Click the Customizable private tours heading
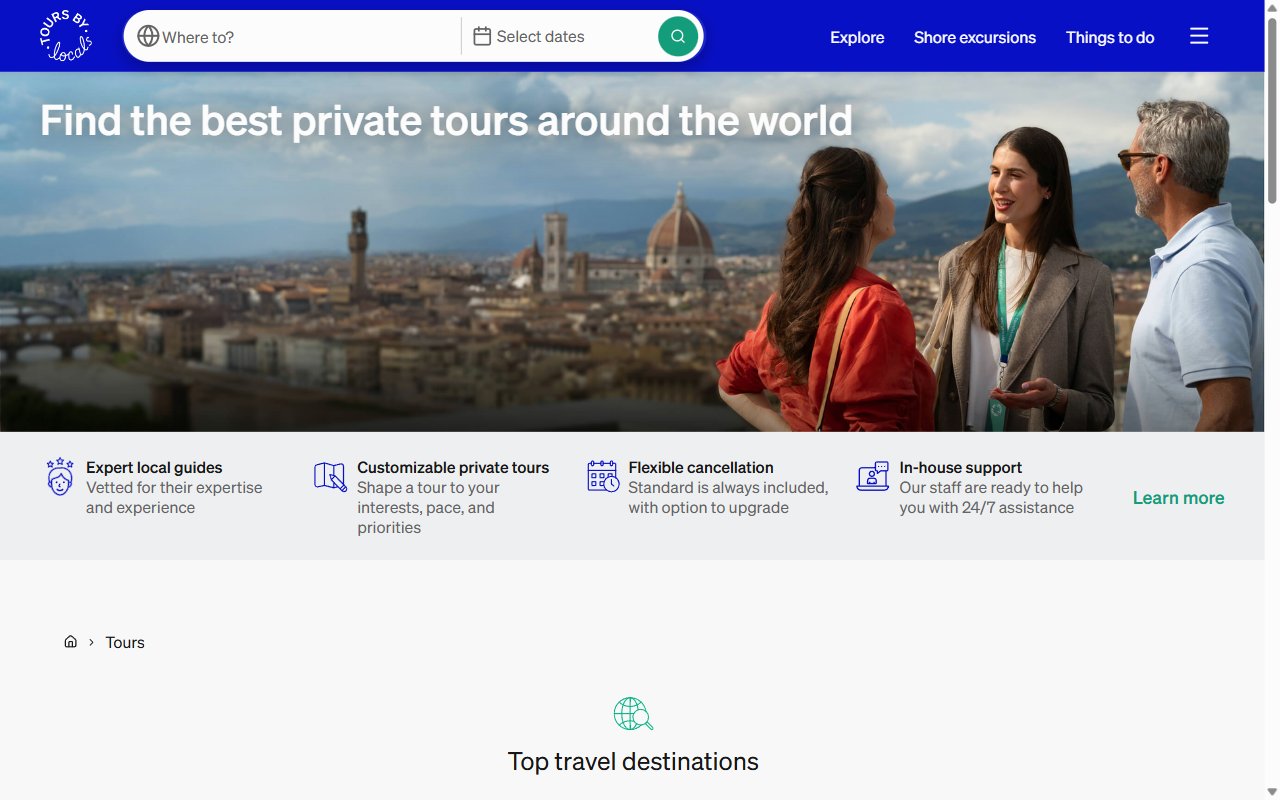 pyautogui.click(x=453, y=467)
